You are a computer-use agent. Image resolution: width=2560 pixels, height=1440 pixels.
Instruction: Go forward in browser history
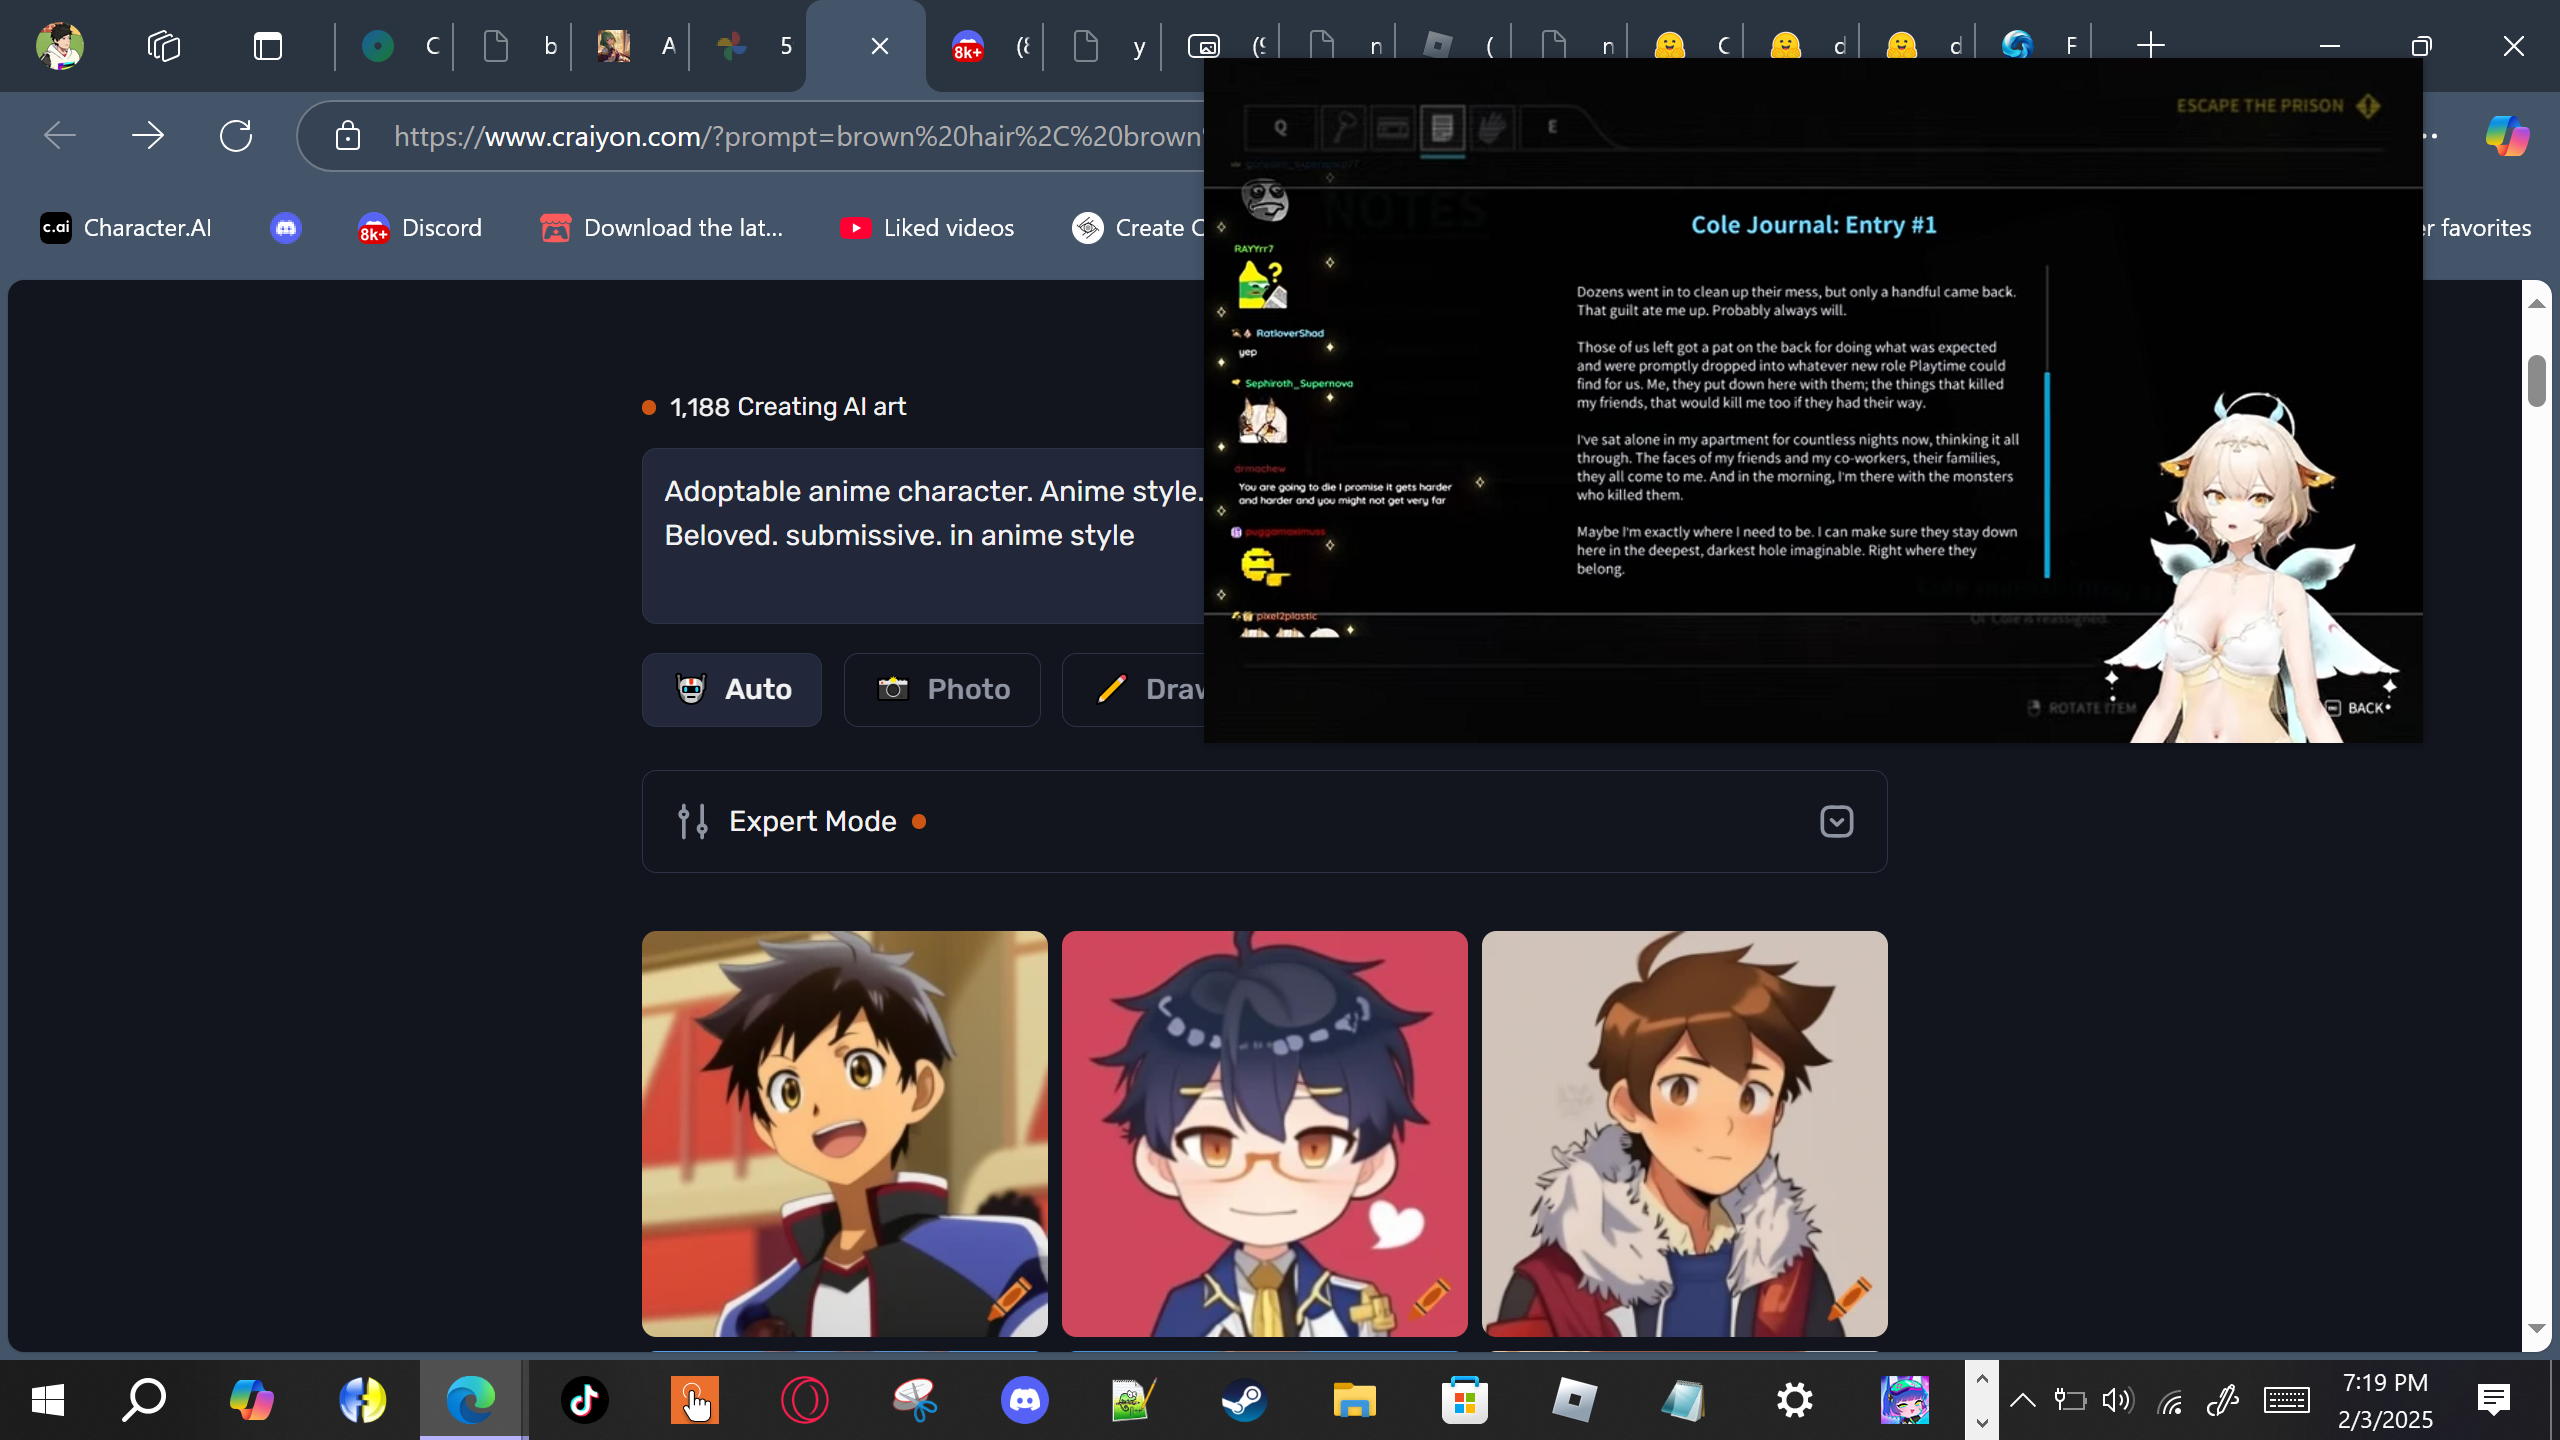[148, 135]
